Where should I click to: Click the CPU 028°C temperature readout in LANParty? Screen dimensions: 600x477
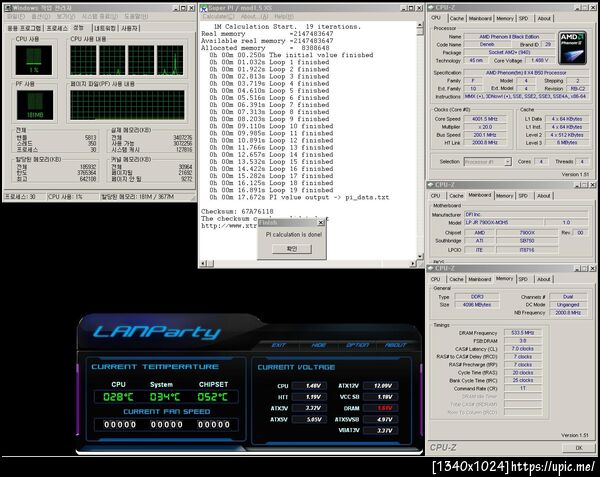pyautogui.click(x=118, y=397)
